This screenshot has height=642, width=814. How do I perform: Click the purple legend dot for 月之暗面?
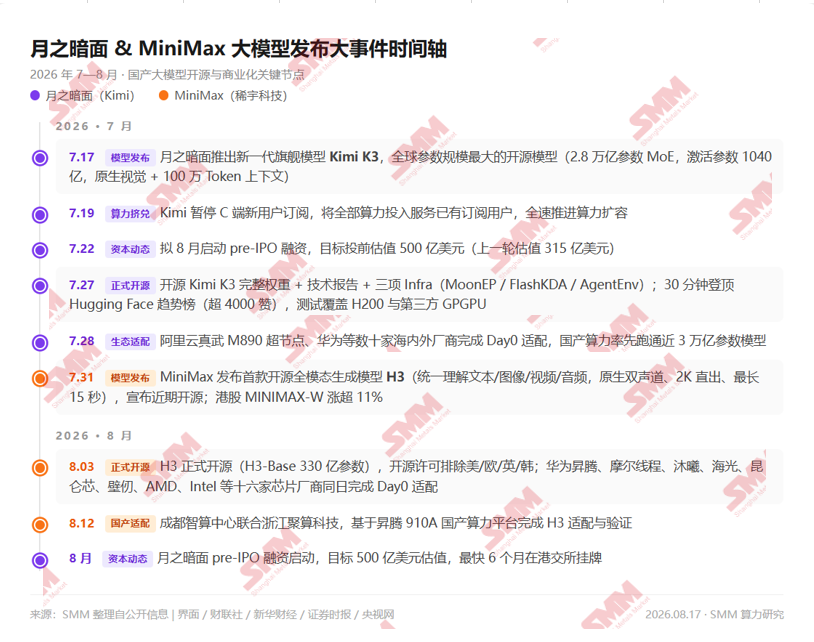35,95
